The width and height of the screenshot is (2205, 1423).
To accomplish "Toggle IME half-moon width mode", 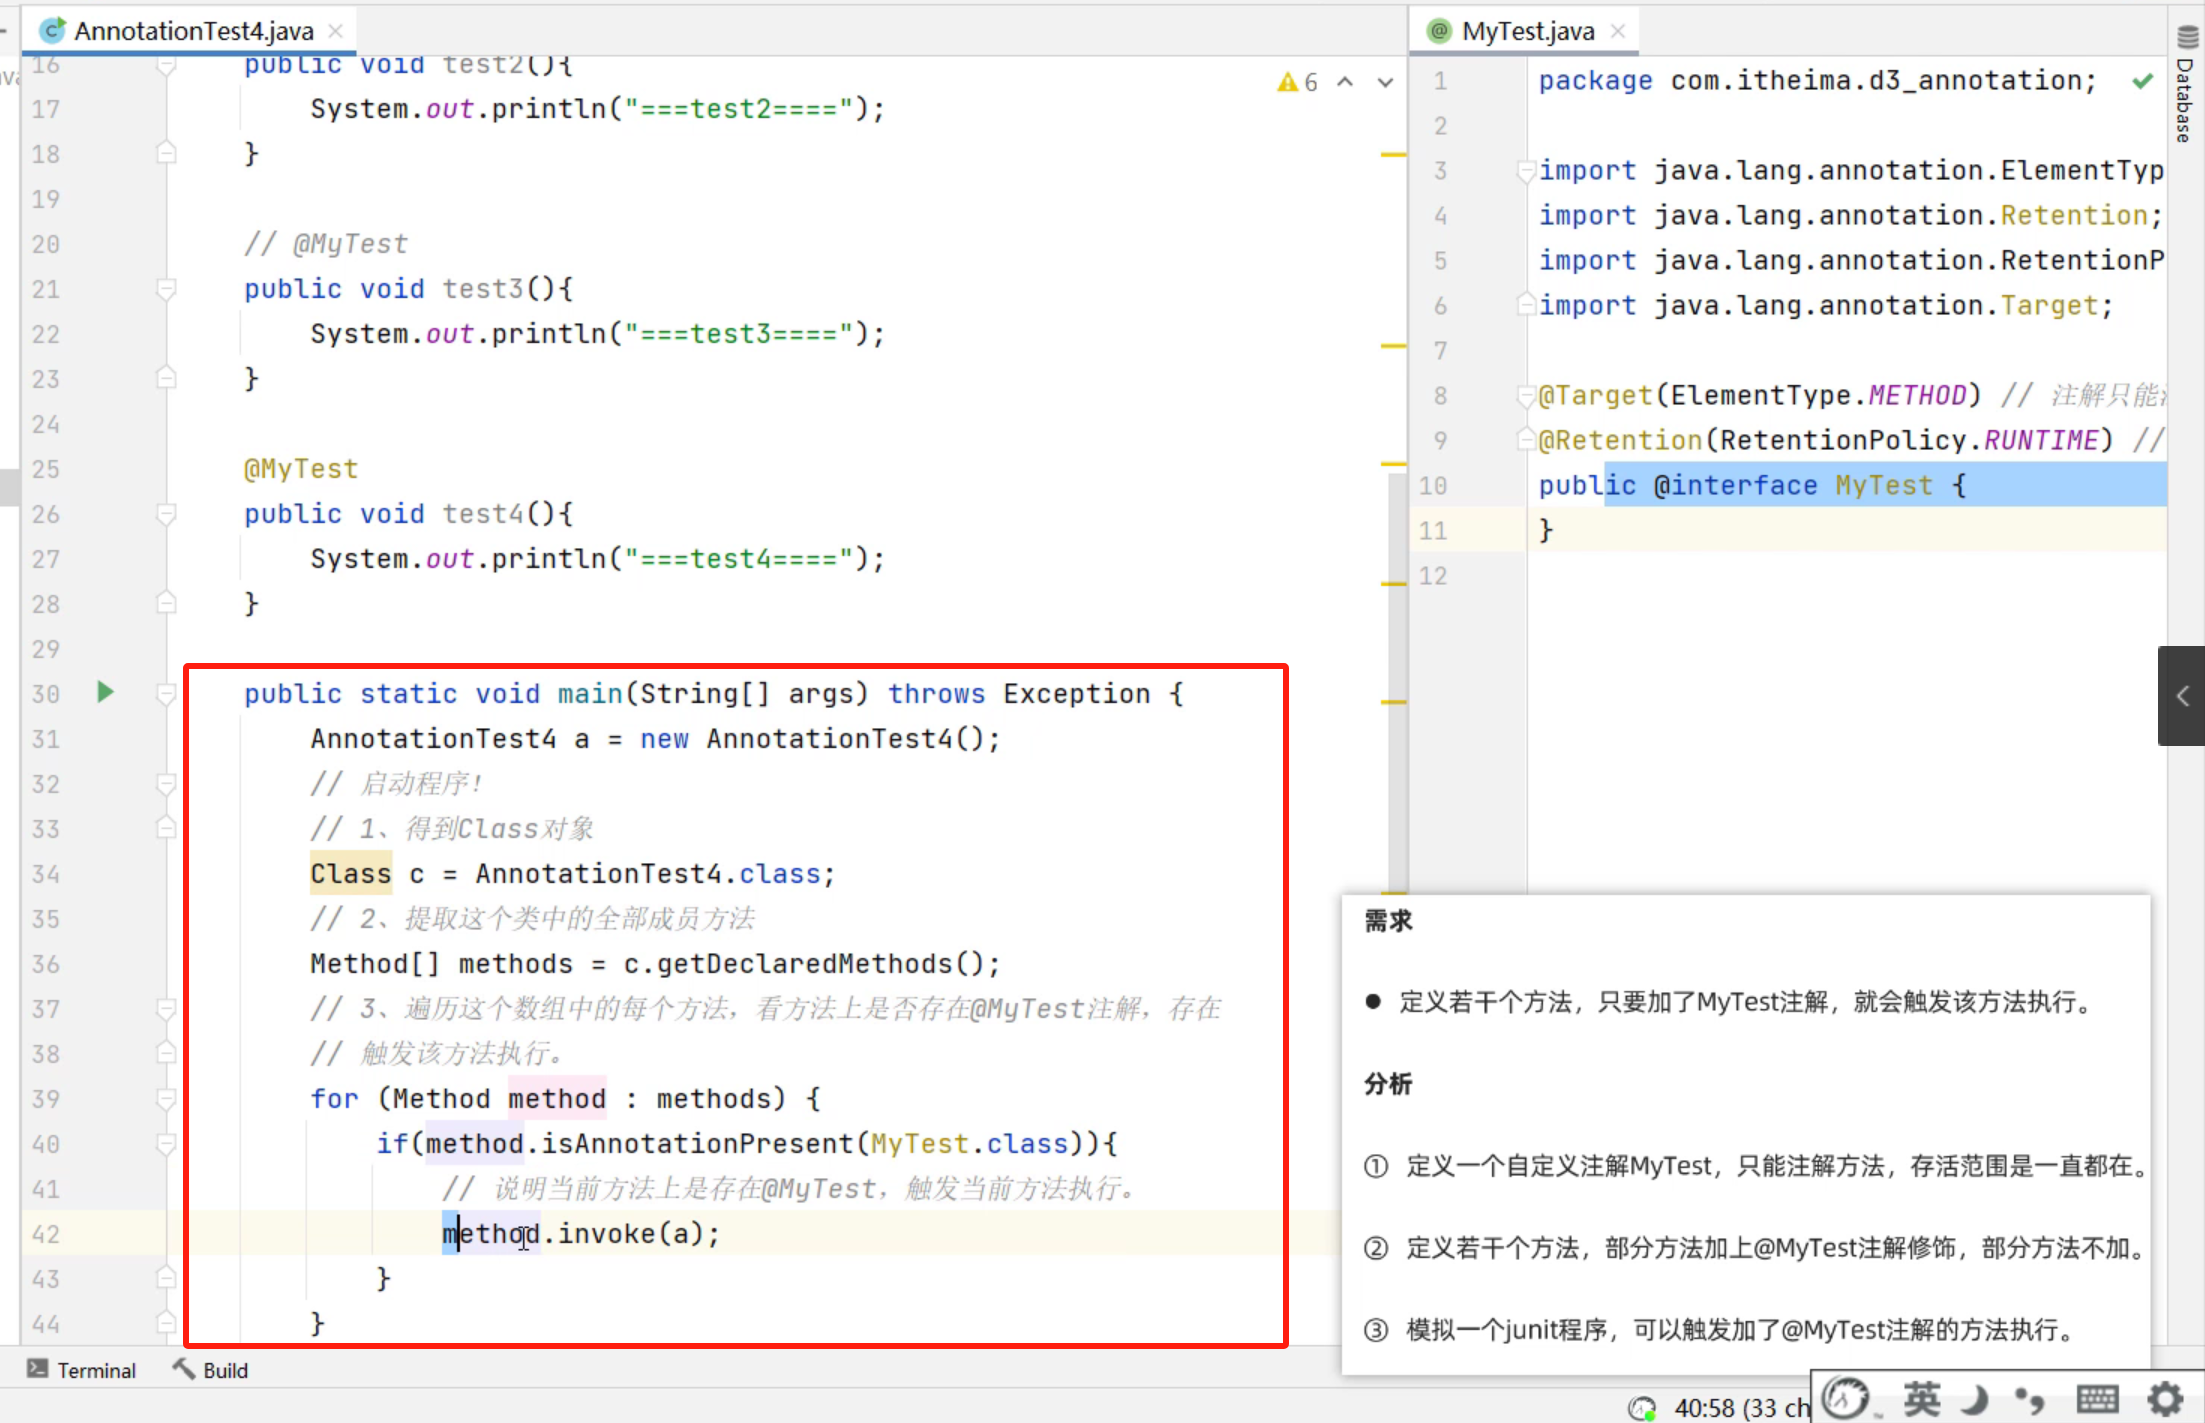I will (1975, 1398).
